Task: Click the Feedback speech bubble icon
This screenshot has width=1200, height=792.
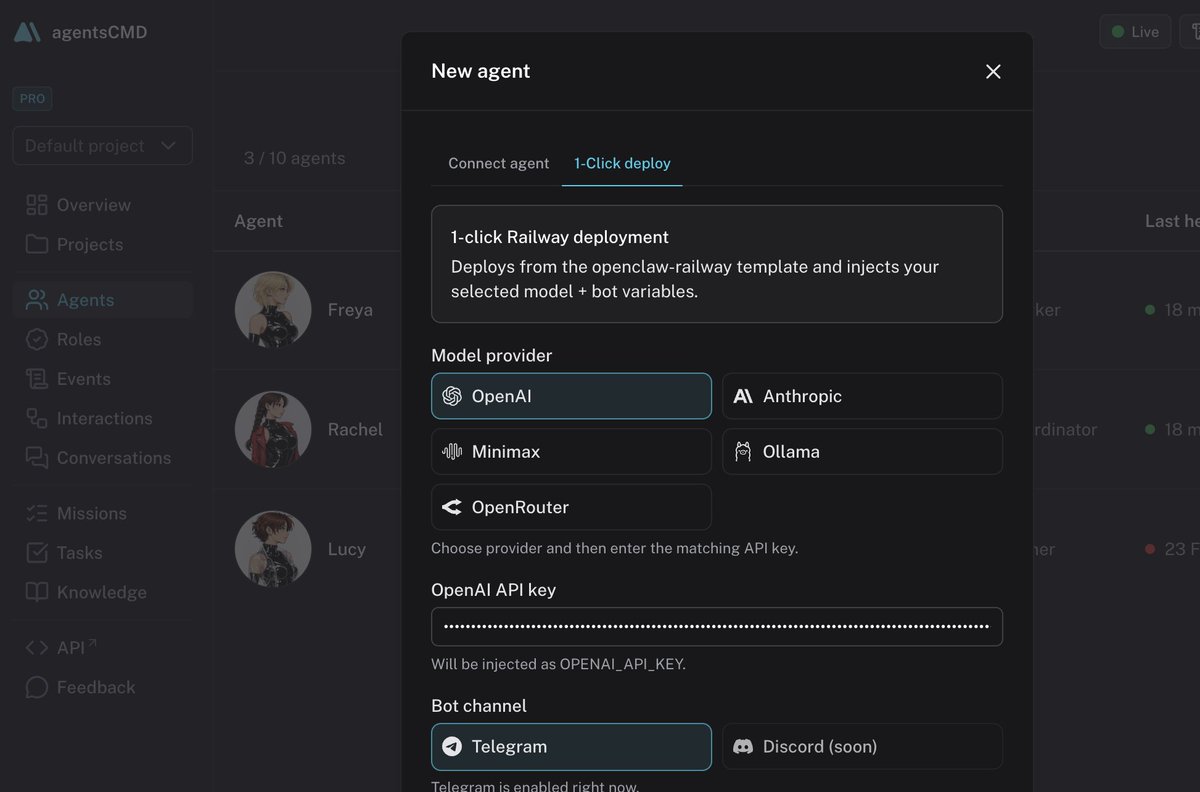Action: tap(37, 687)
